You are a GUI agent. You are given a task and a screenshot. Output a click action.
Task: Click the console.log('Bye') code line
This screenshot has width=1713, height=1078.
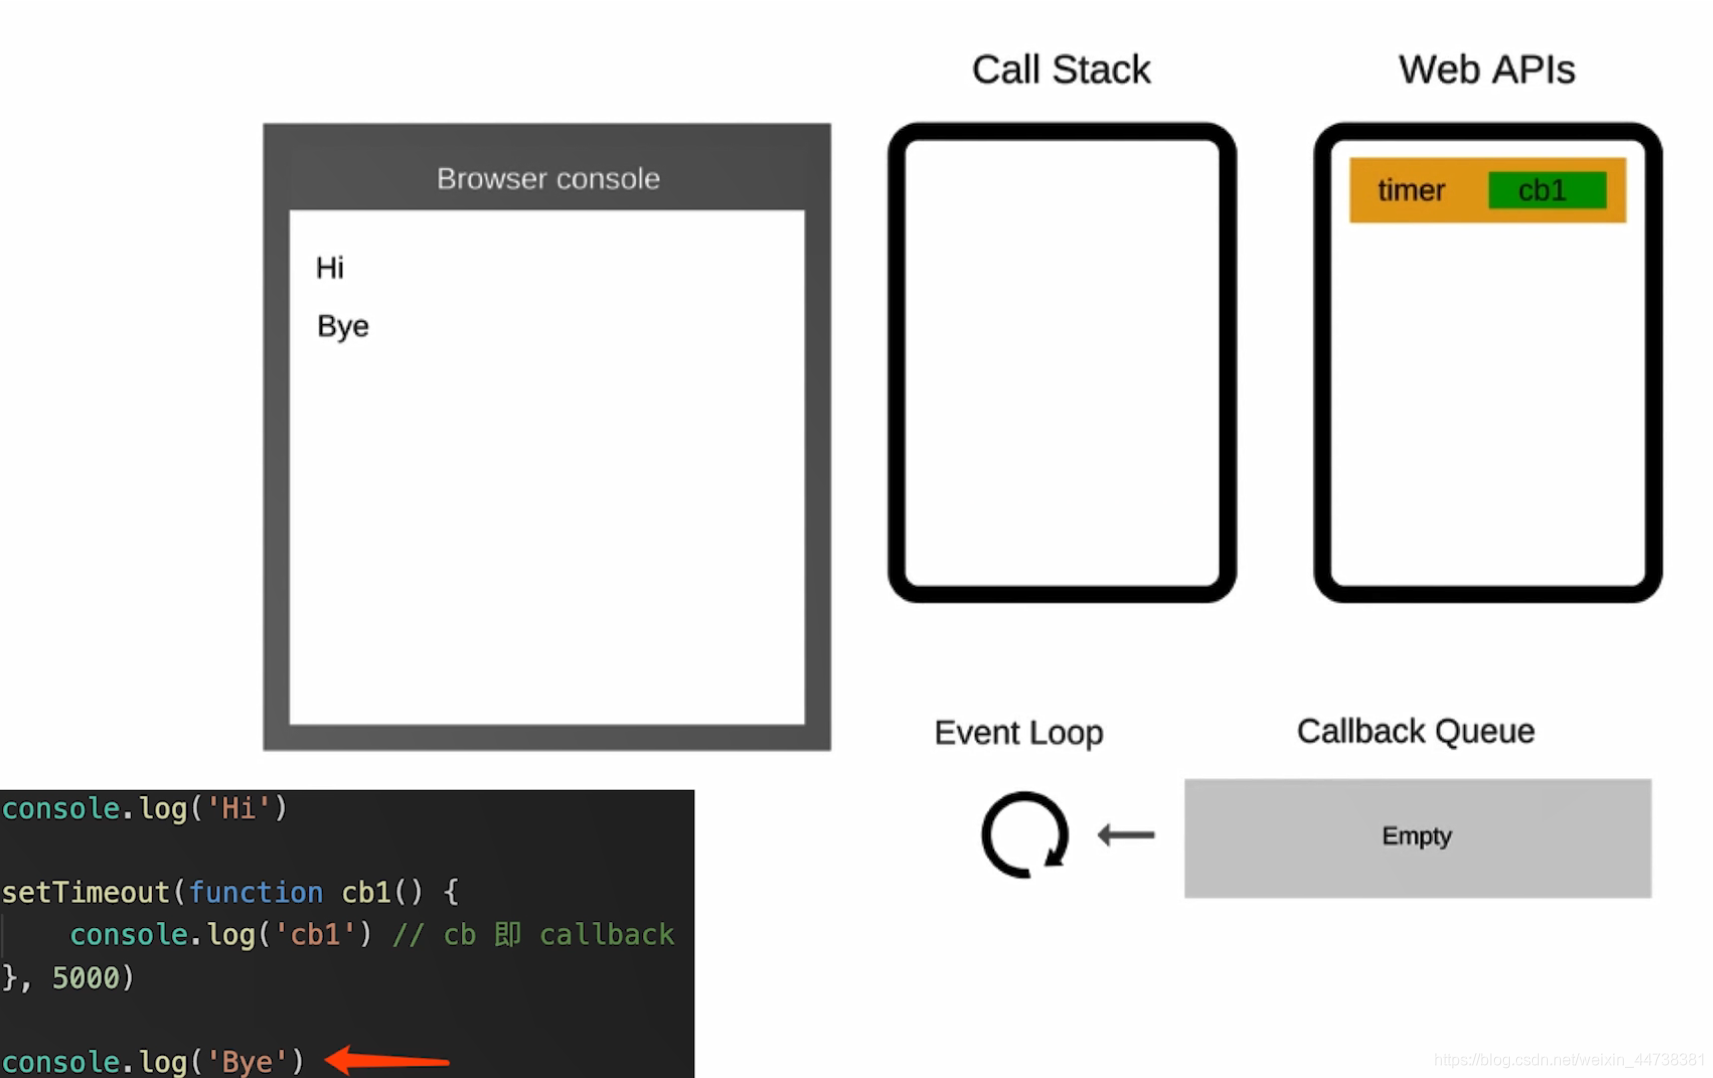pos(153,1061)
